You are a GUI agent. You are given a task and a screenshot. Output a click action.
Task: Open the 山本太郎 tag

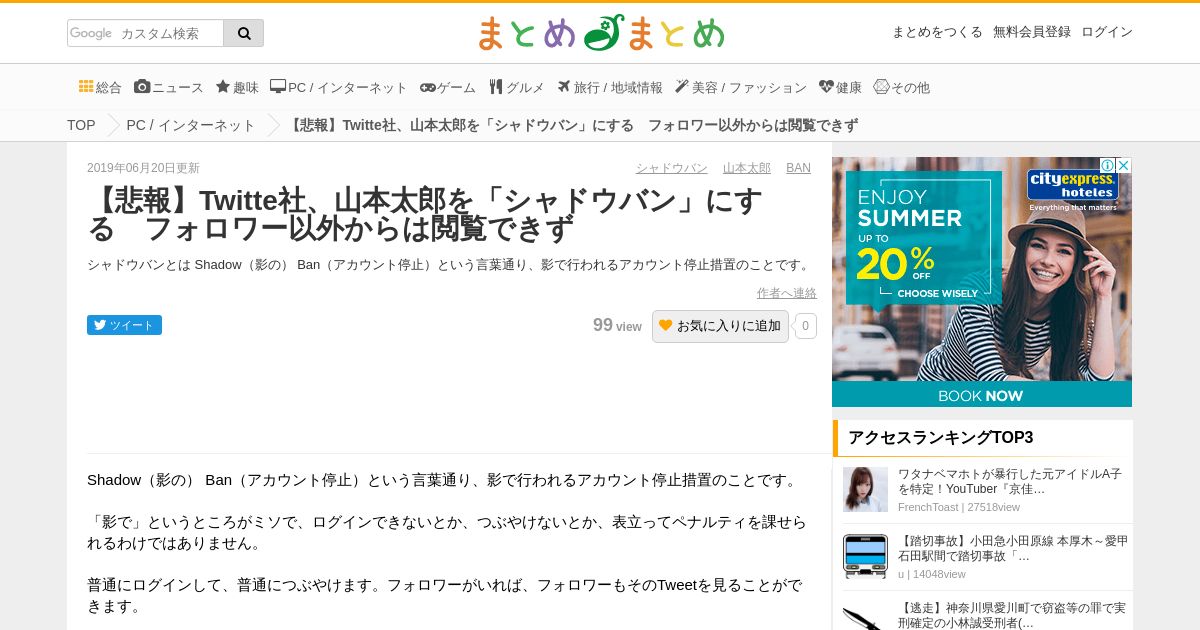(x=747, y=168)
